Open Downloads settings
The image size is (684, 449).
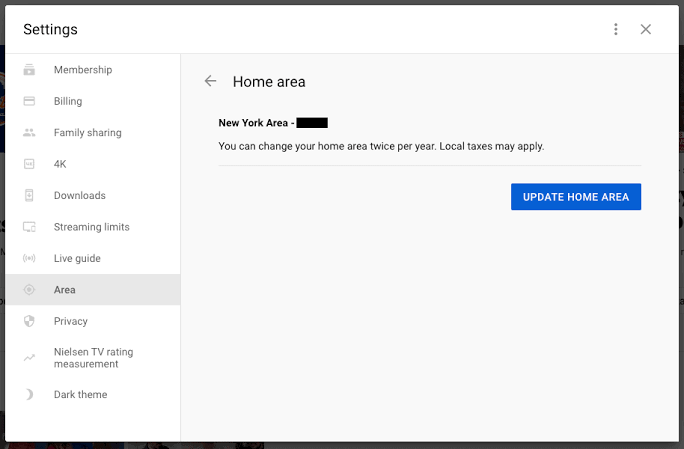(93, 195)
